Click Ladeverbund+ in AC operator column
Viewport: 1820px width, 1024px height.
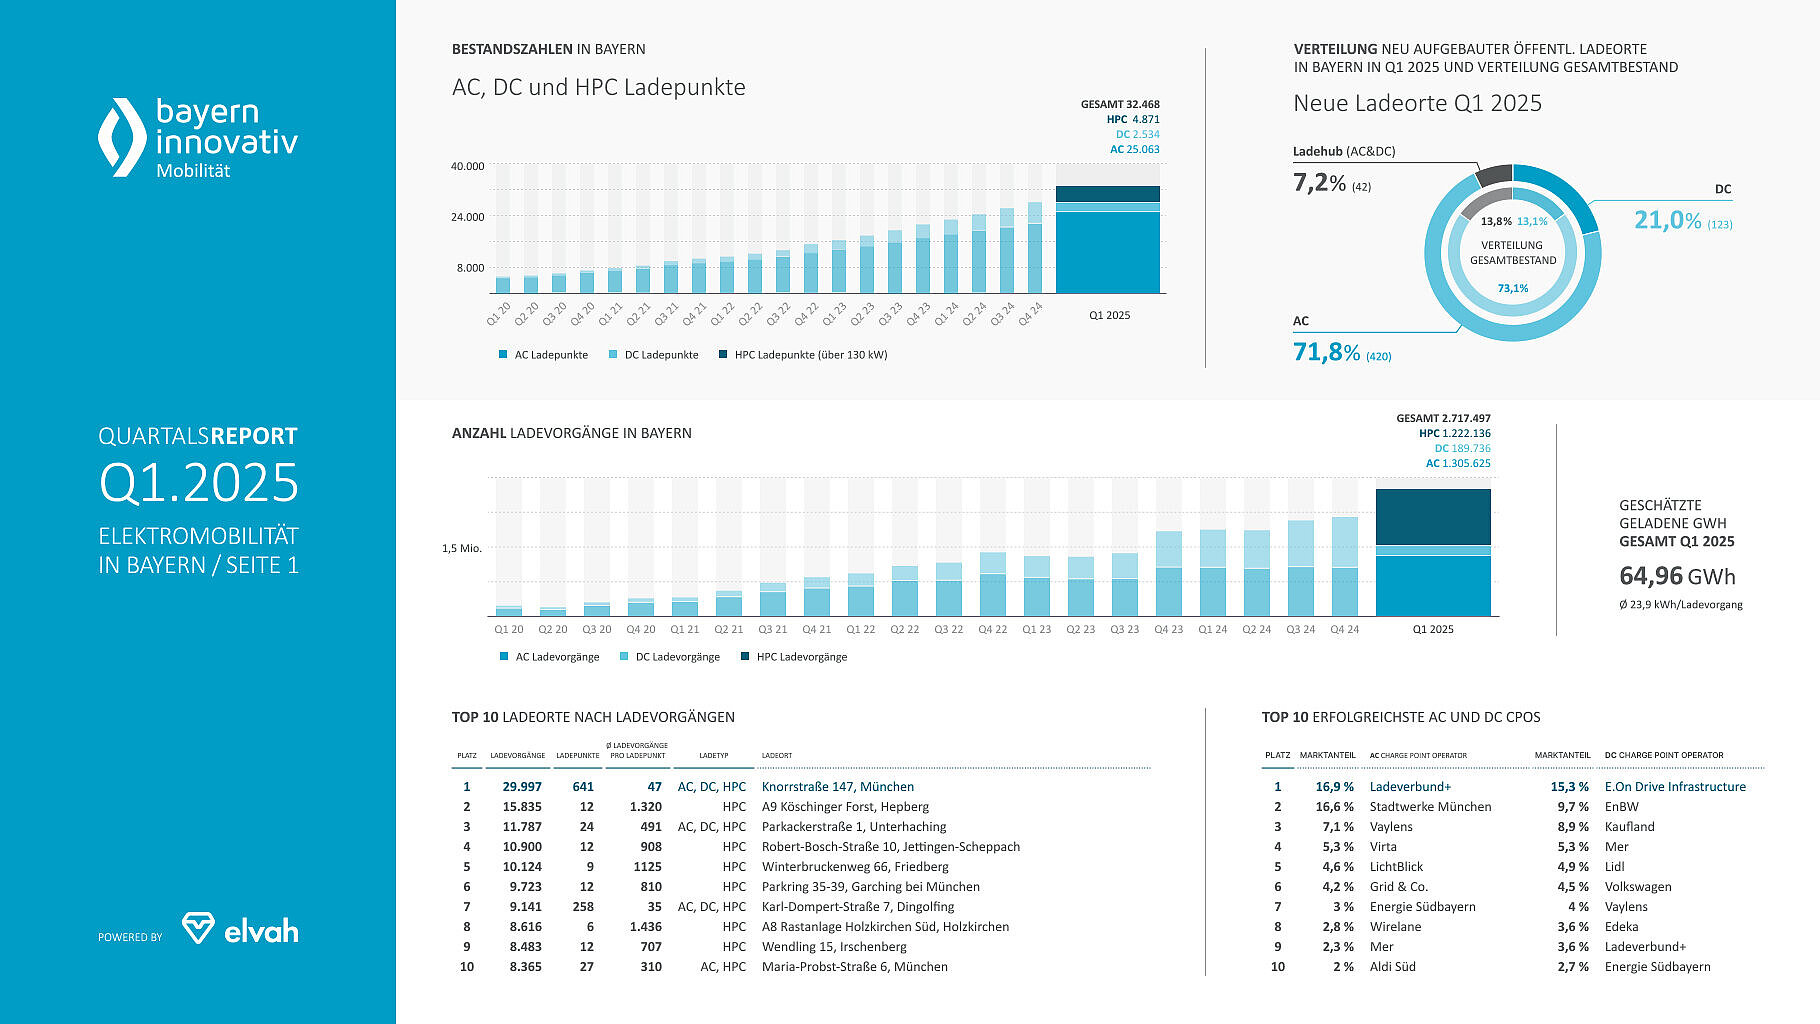[x=1410, y=787]
